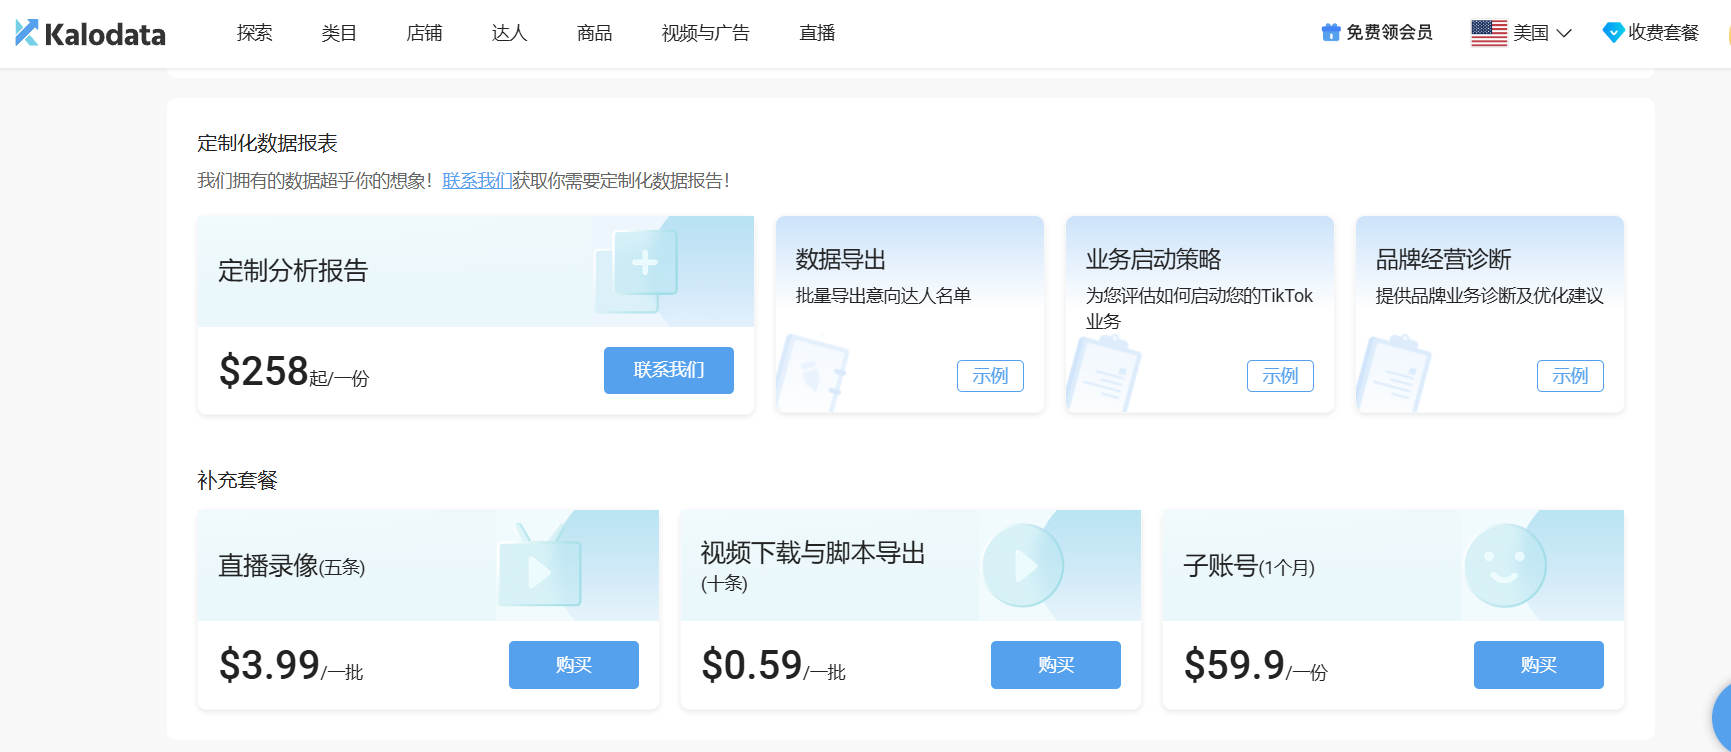Click the $258 price text
Screen dimensions: 1731x752
(x=264, y=371)
